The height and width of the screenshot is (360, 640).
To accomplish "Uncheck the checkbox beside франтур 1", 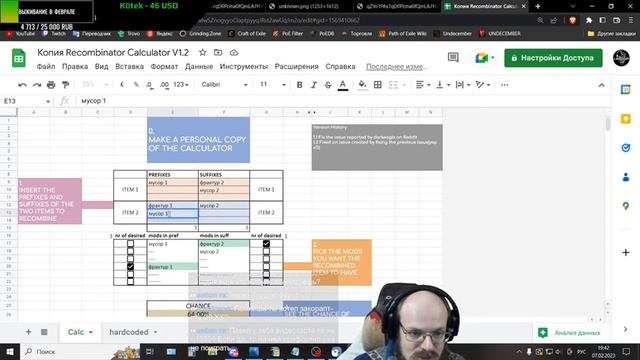I will tap(130, 267).
